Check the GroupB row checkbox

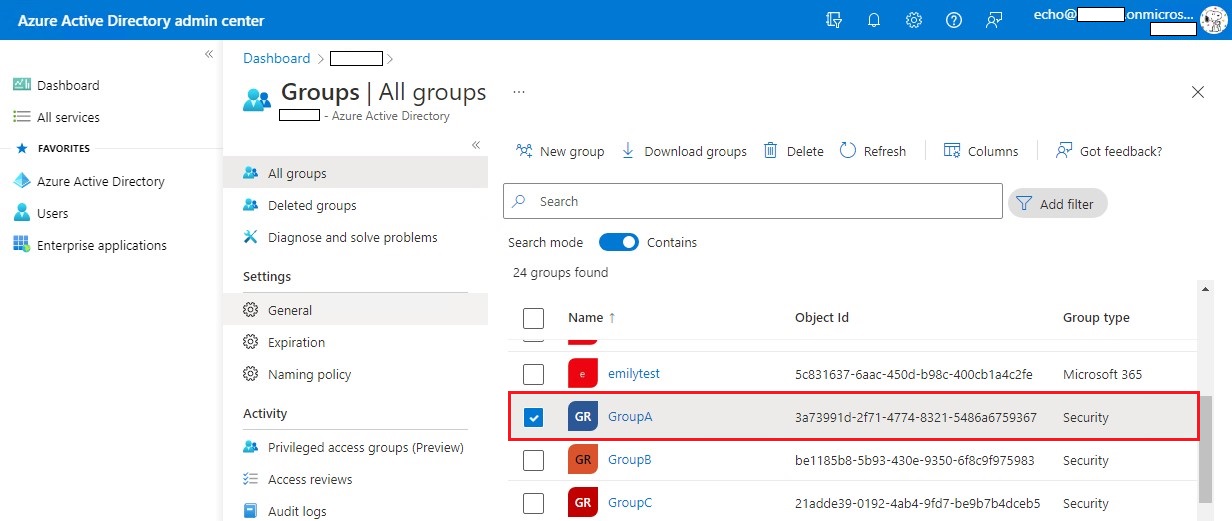pyautogui.click(x=534, y=460)
